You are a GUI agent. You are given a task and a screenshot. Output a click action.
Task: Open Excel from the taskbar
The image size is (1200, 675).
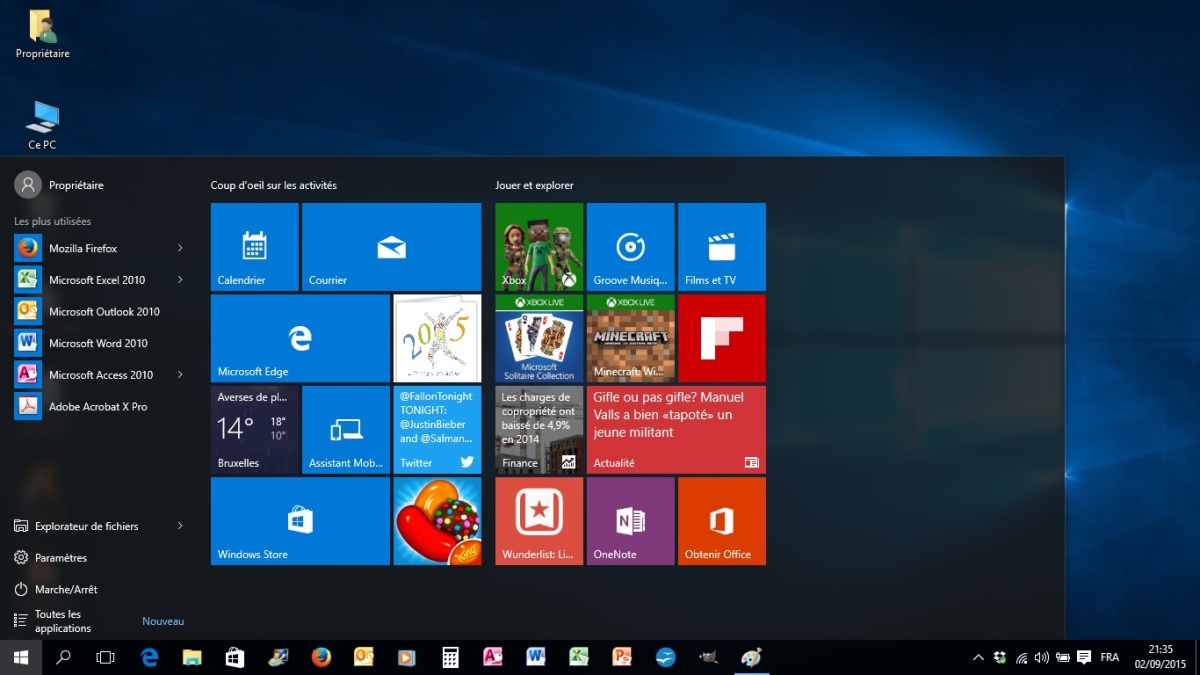[579, 657]
